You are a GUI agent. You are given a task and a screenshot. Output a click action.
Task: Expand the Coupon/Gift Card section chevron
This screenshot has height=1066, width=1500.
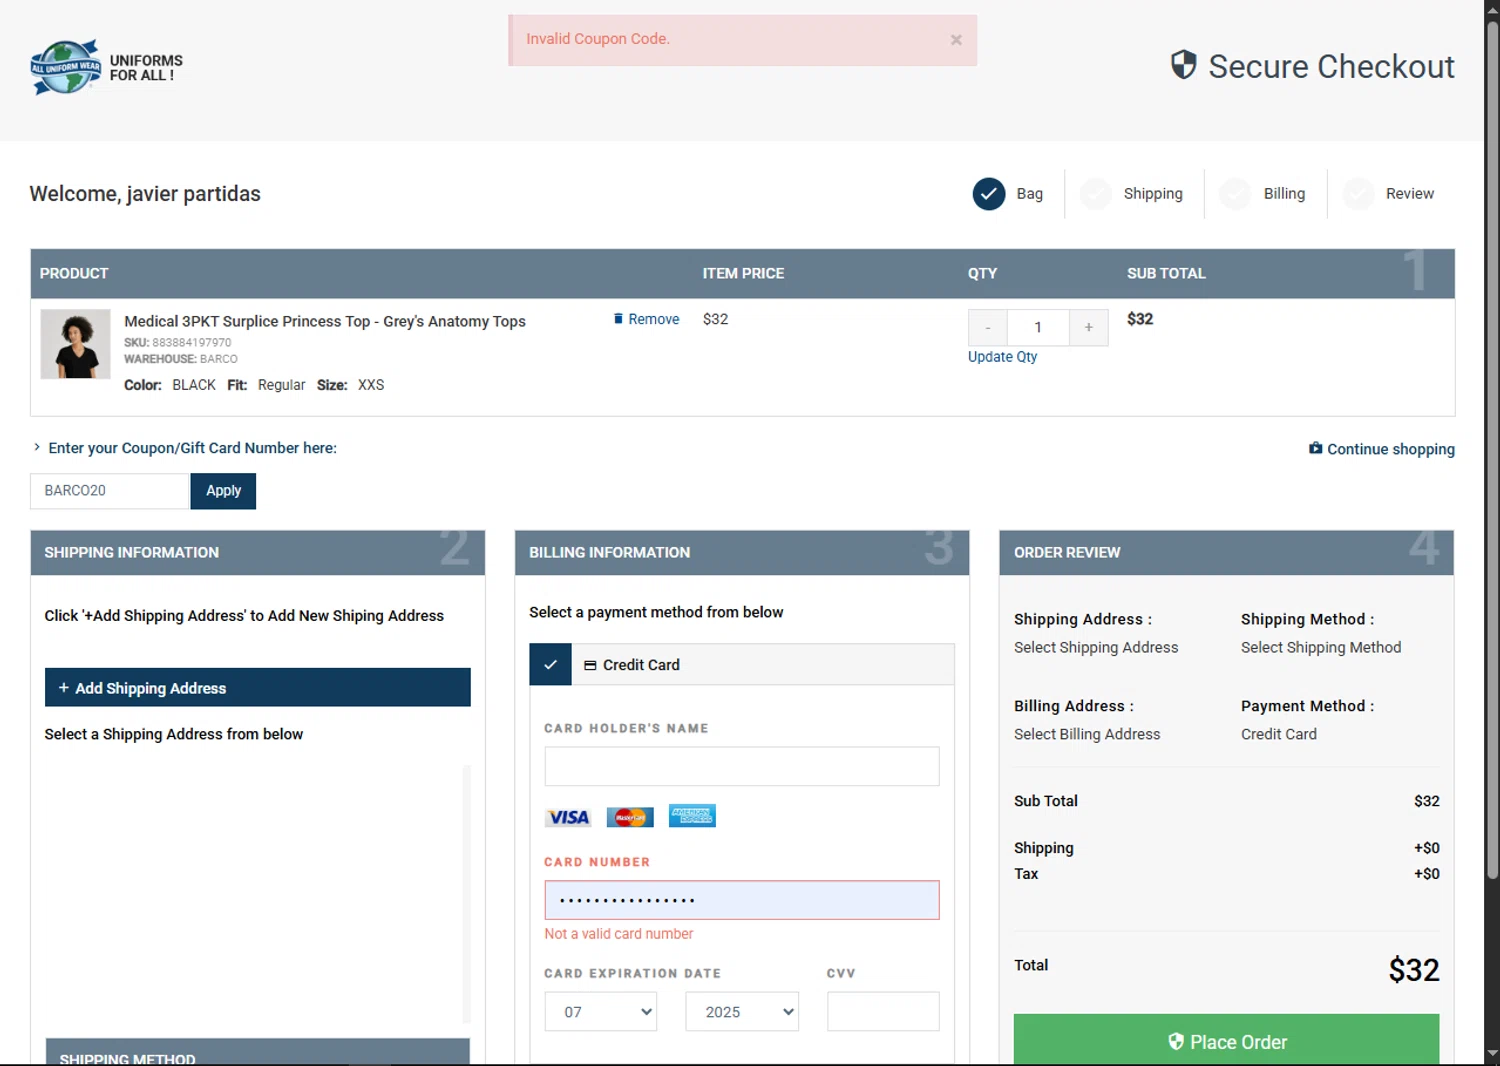point(37,448)
